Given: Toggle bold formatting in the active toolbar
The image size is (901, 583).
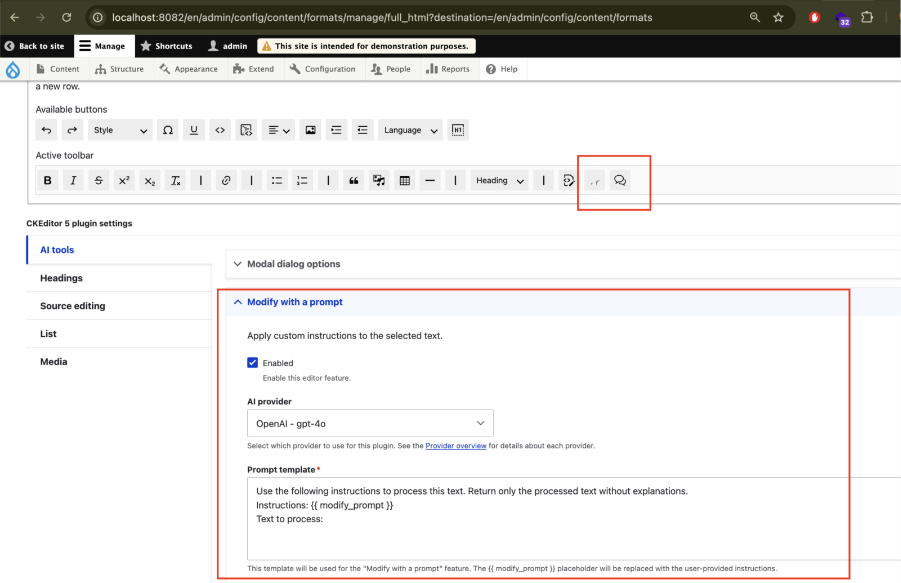Looking at the screenshot, I should tap(47, 180).
